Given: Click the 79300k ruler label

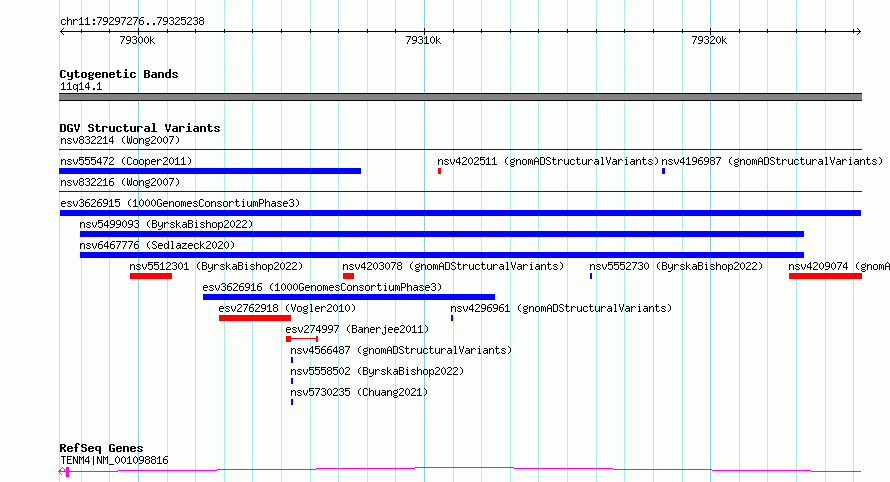Looking at the screenshot, I should coord(137,40).
